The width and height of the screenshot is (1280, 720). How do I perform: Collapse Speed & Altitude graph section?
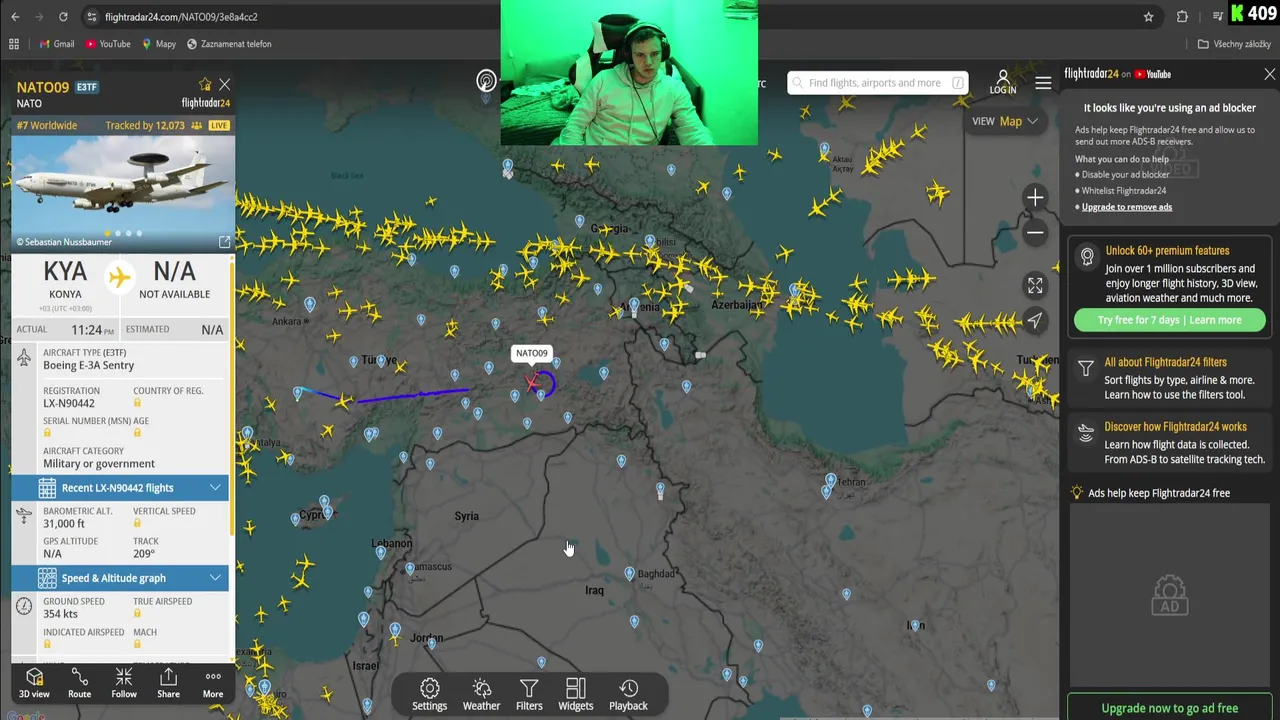click(x=120, y=578)
